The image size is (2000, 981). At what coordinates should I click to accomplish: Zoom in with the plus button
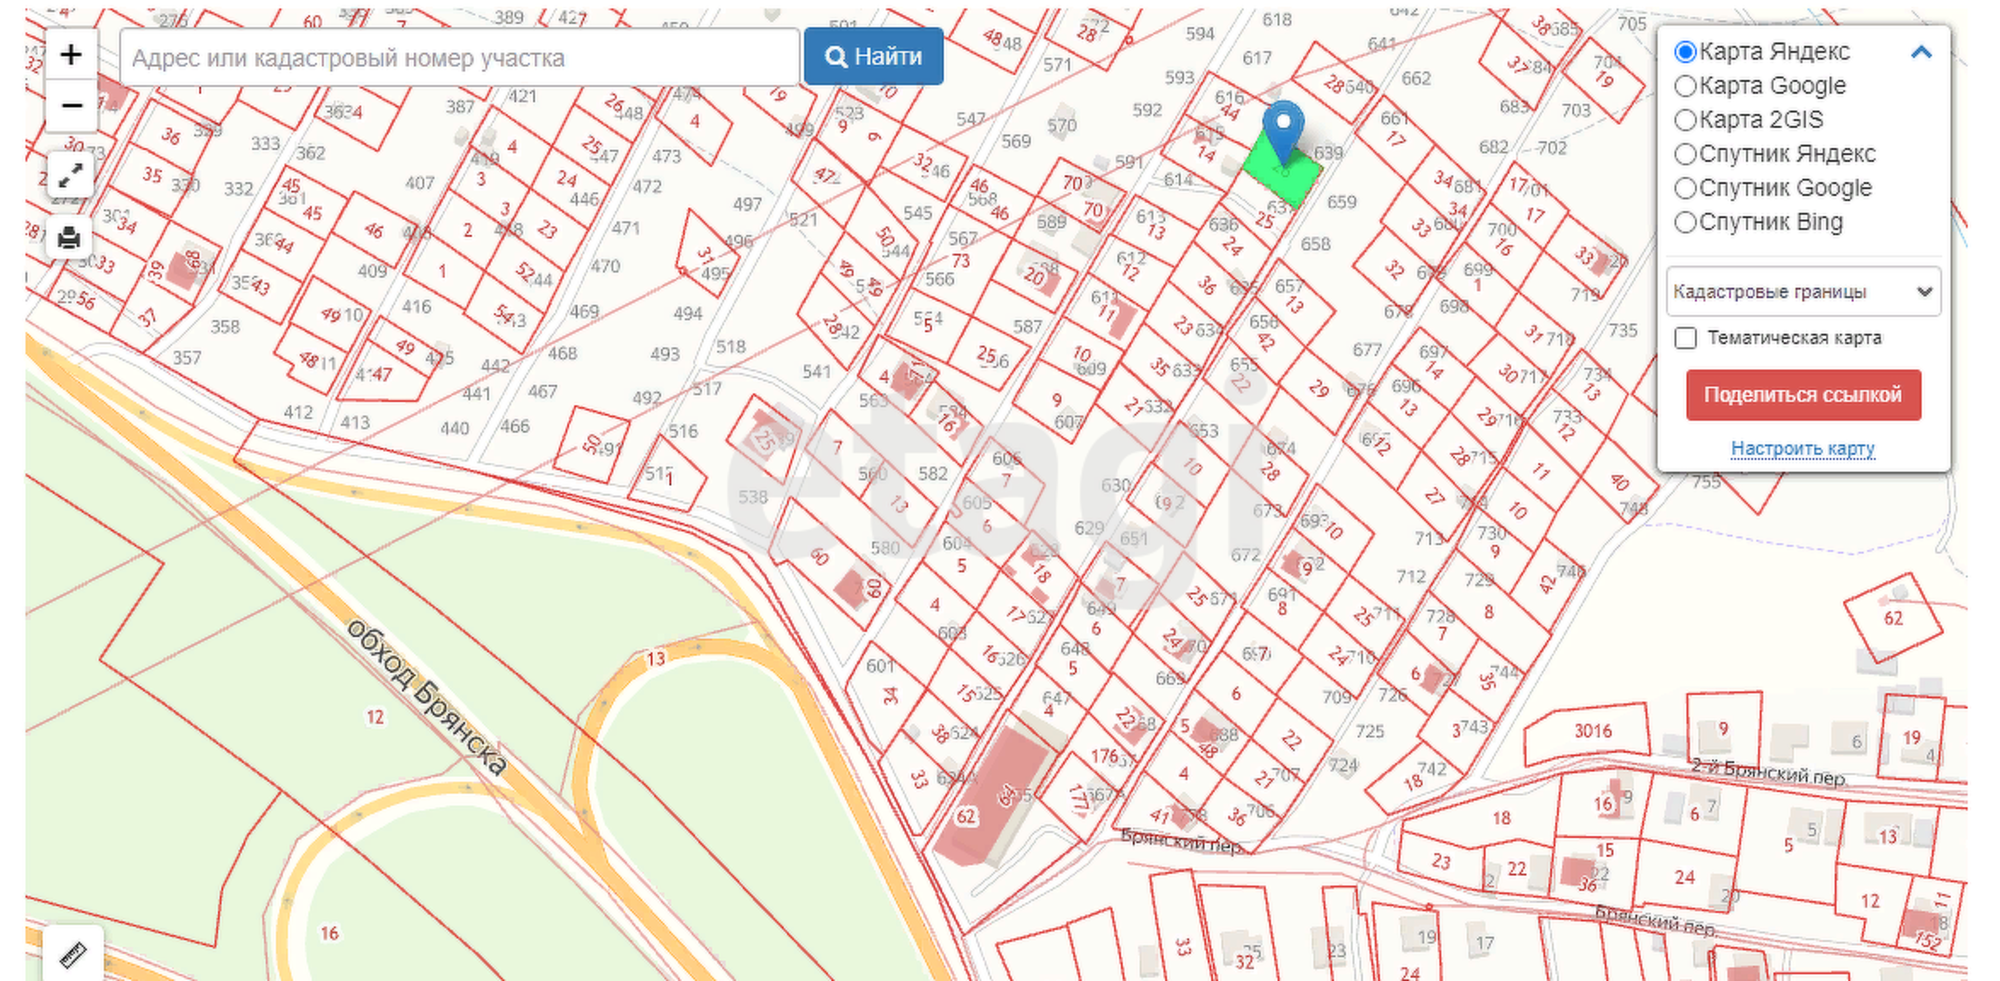coord(71,54)
